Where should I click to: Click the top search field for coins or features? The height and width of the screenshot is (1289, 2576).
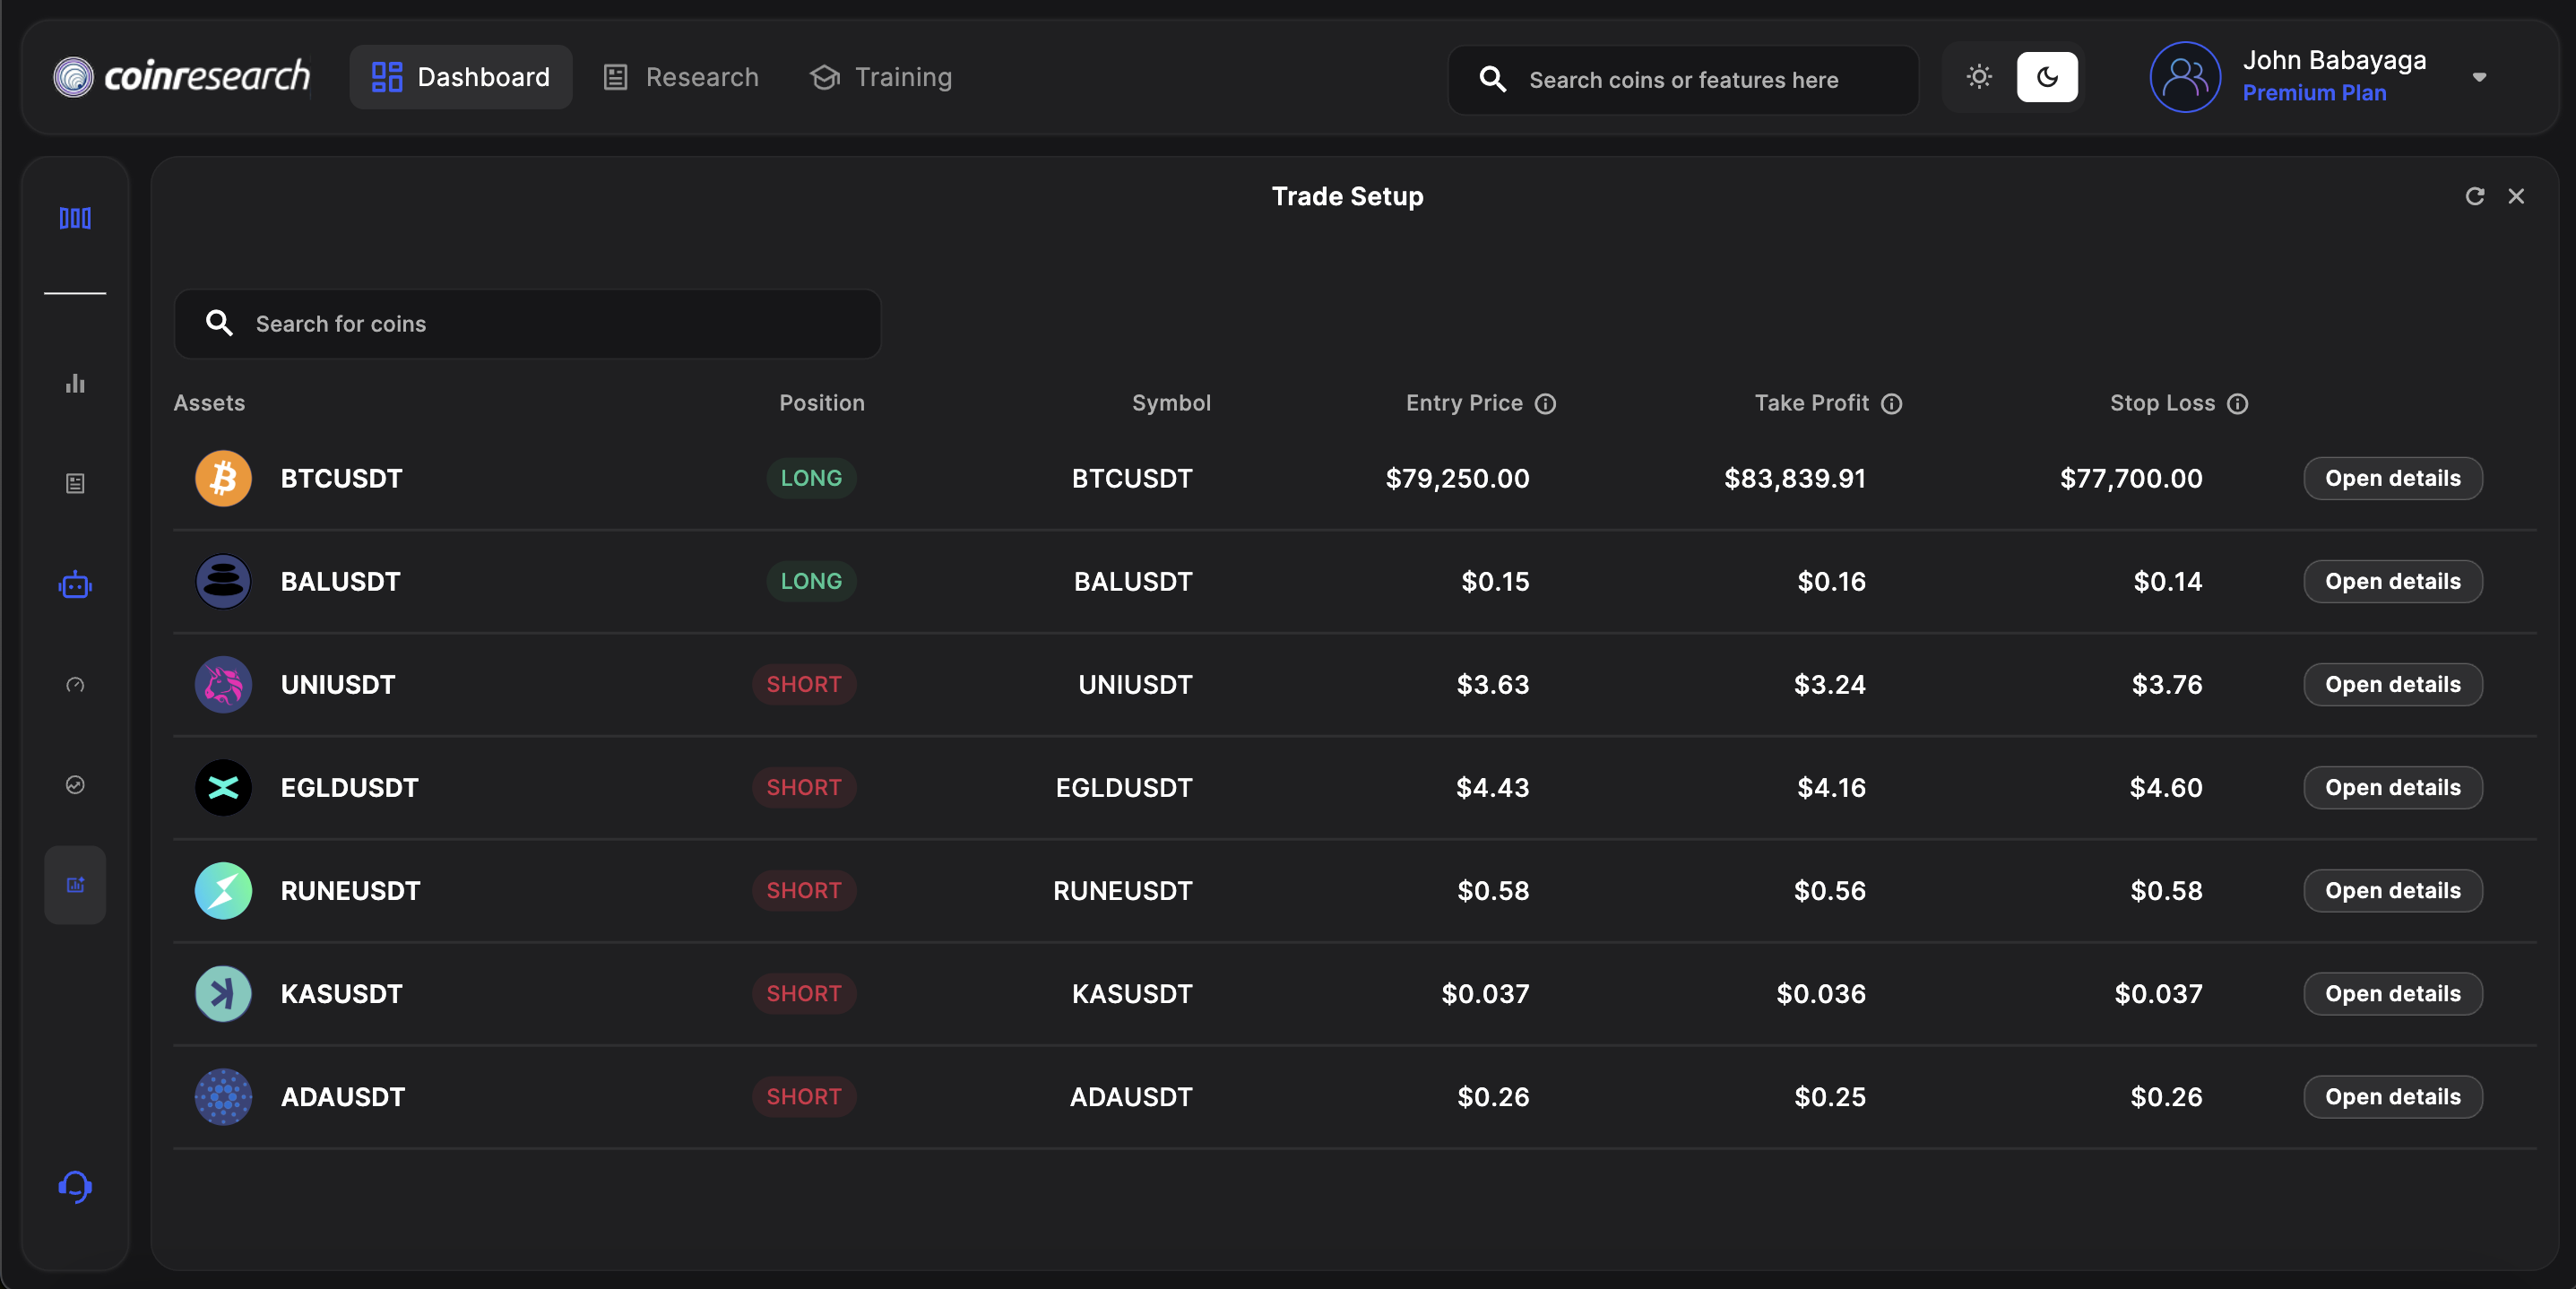coord(1683,79)
